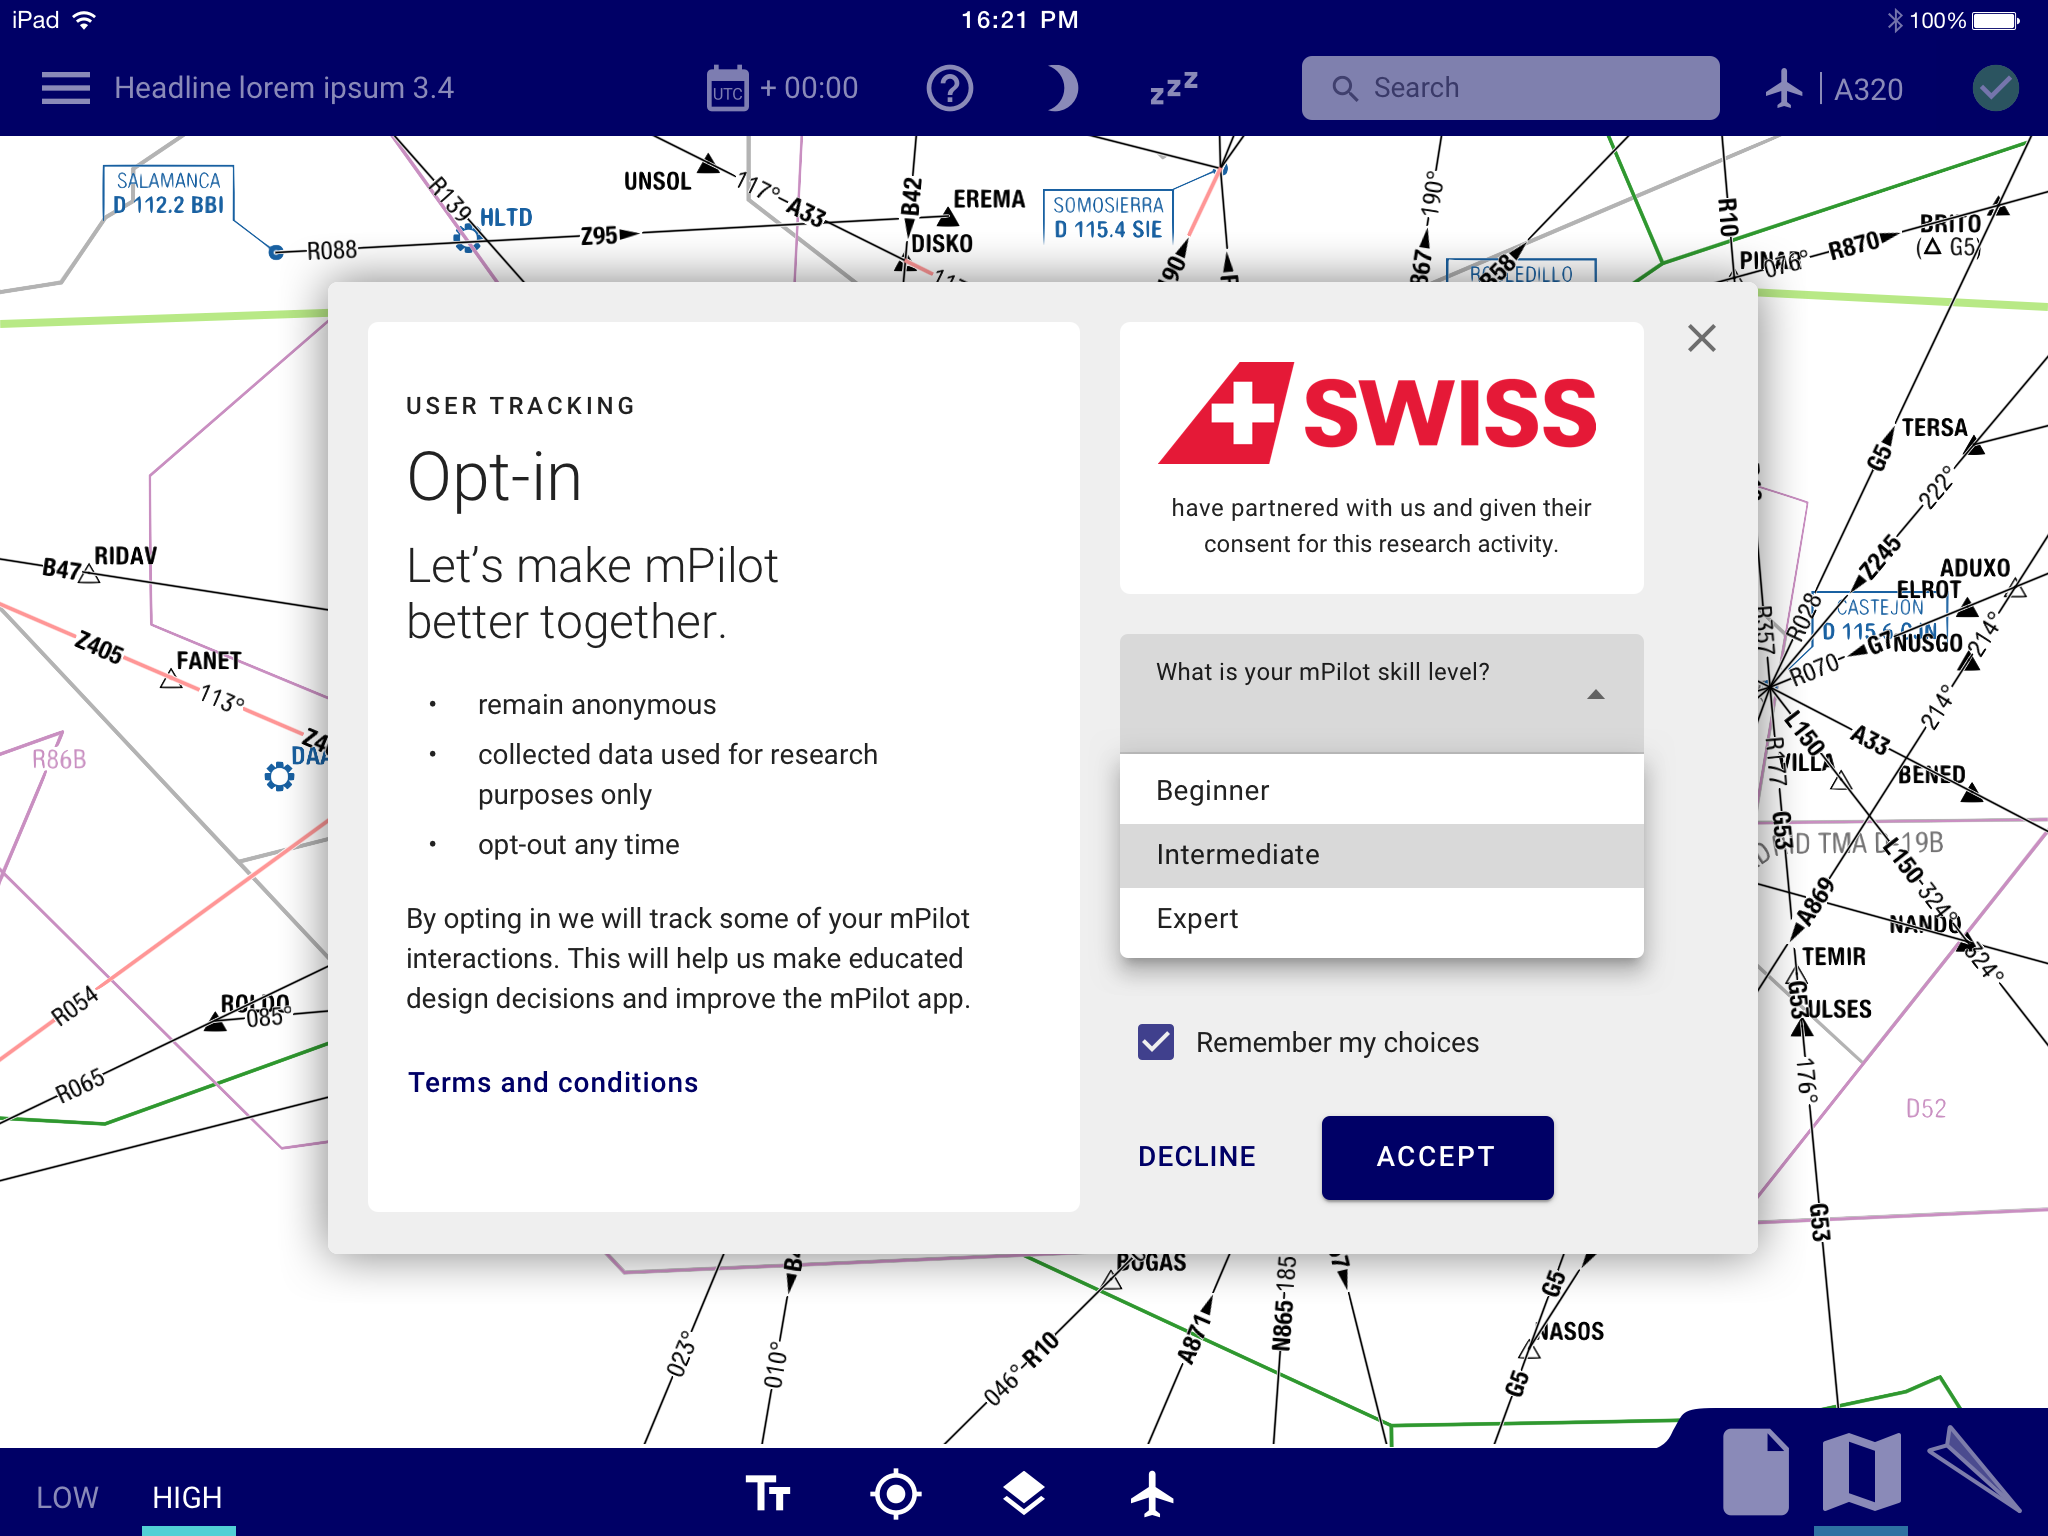Tap the green checkmark status toggle
This screenshot has height=1536, width=2048.
coord(1995,89)
